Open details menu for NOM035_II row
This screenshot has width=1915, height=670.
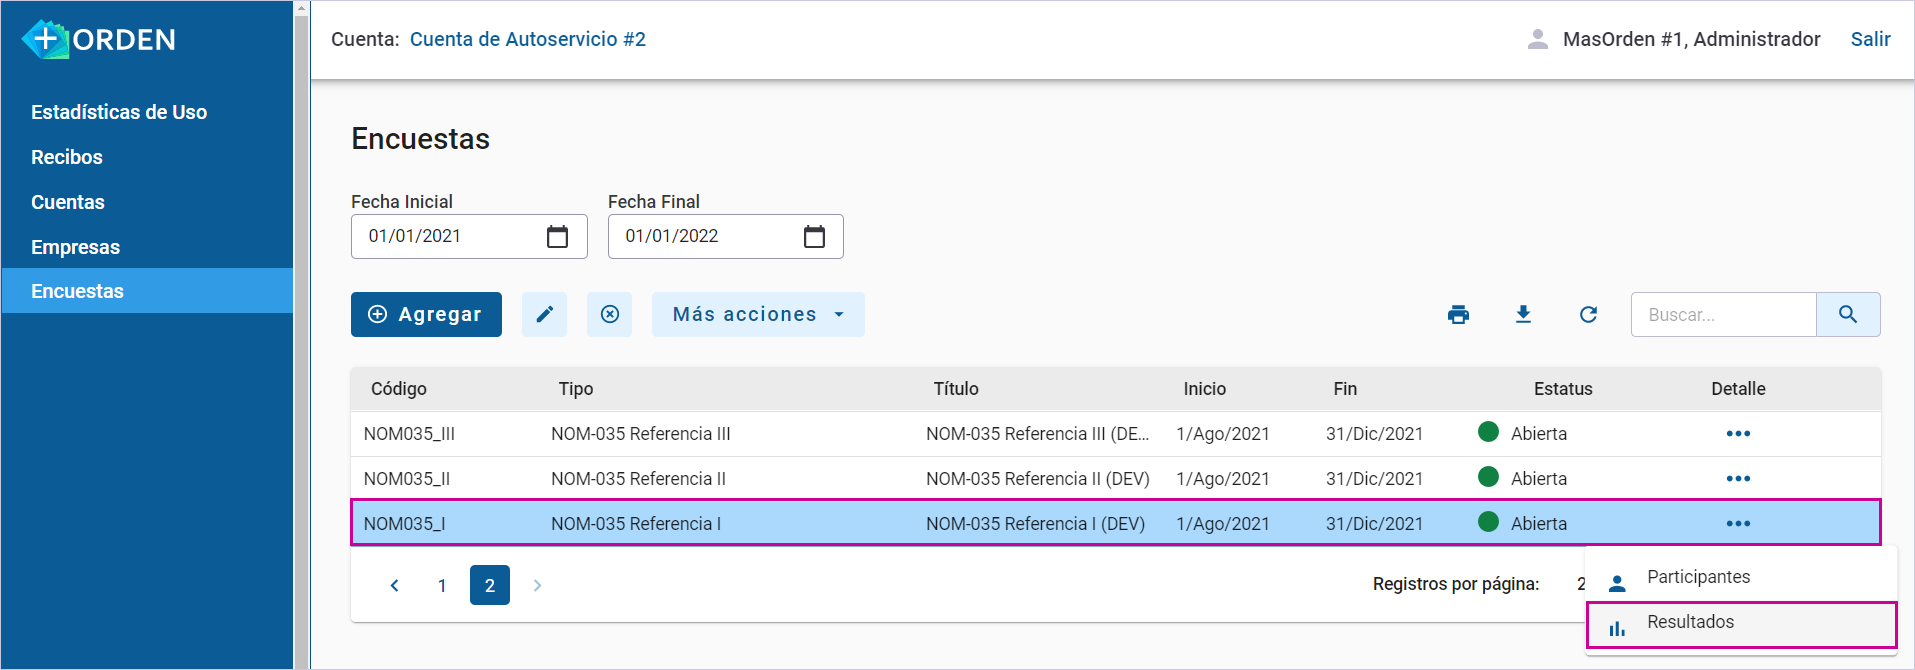tap(1737, 479)
